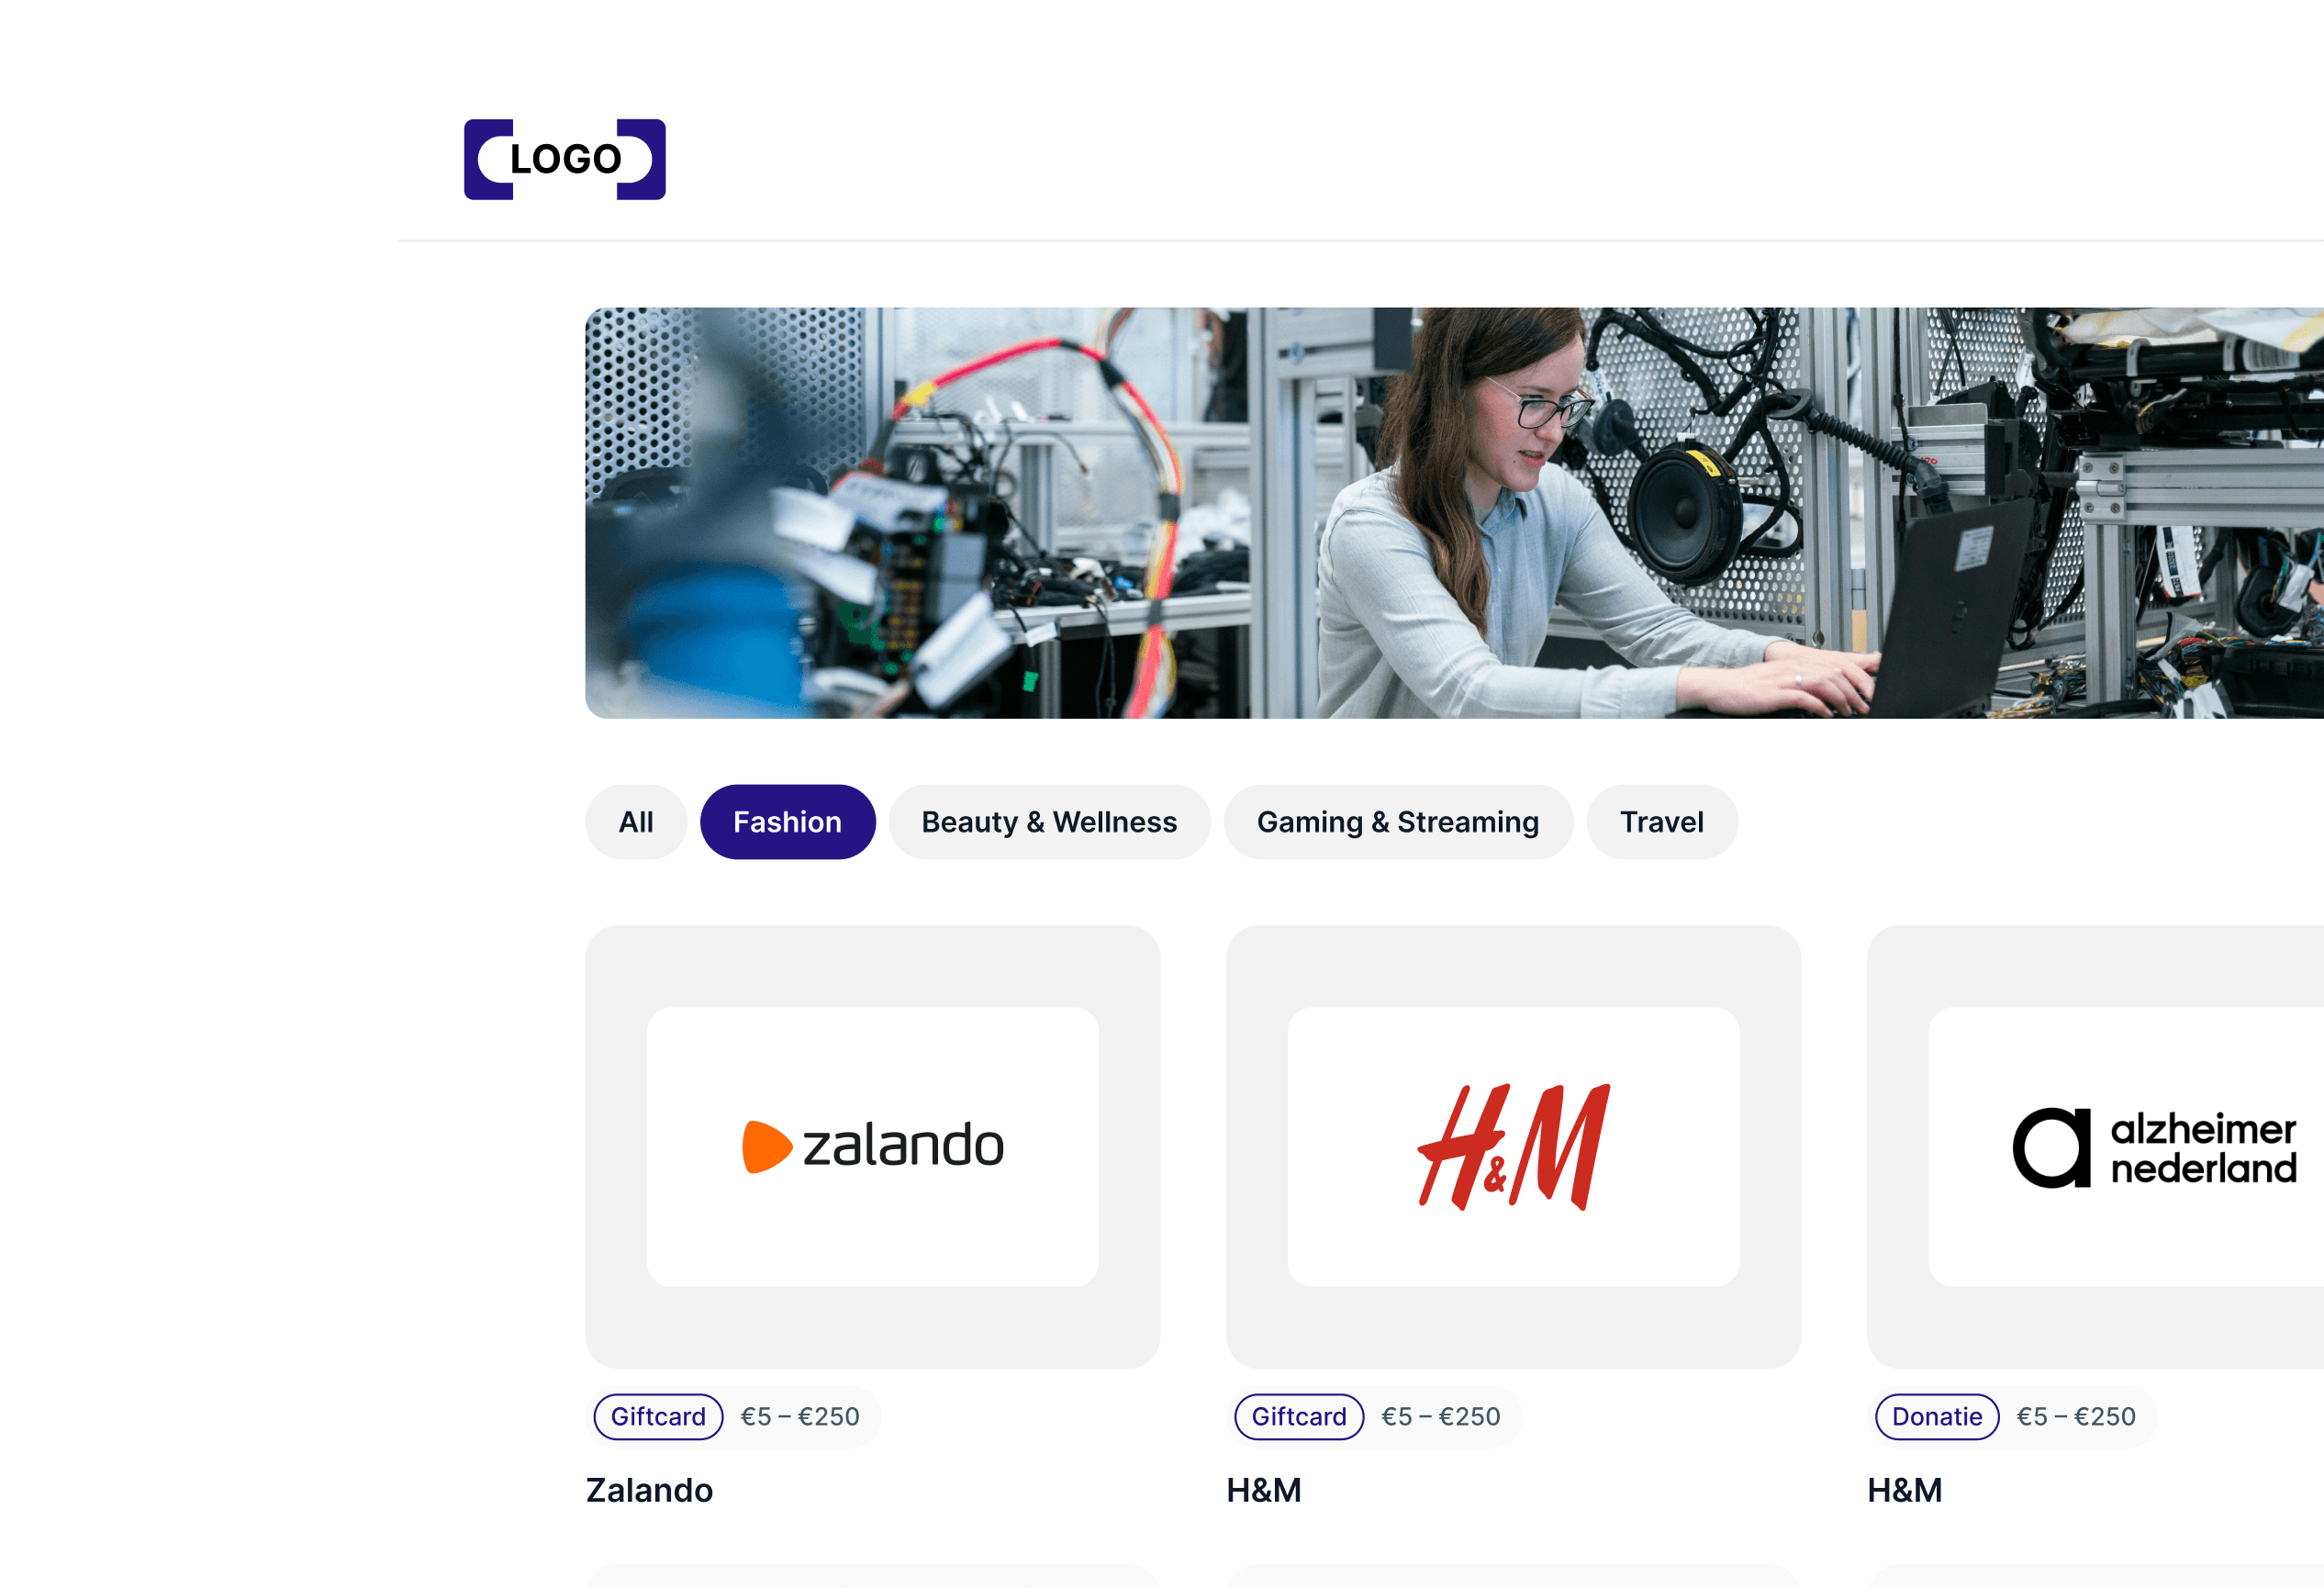2324x1588 pixels.
Task: Open the H&M title below red logo
Action: pos(1264,1490)
